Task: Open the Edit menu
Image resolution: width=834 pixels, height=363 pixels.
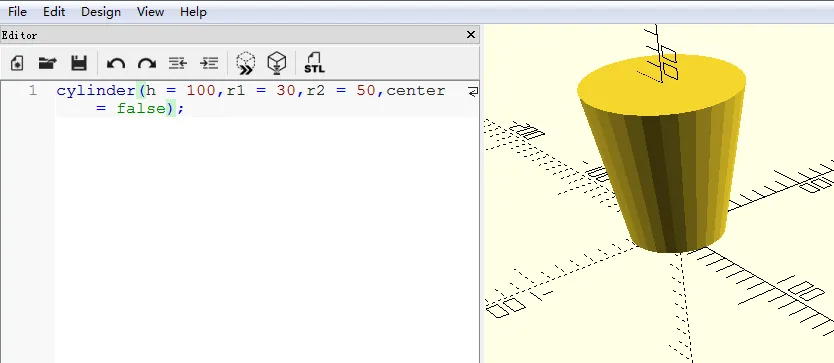Action: point(54,12)
